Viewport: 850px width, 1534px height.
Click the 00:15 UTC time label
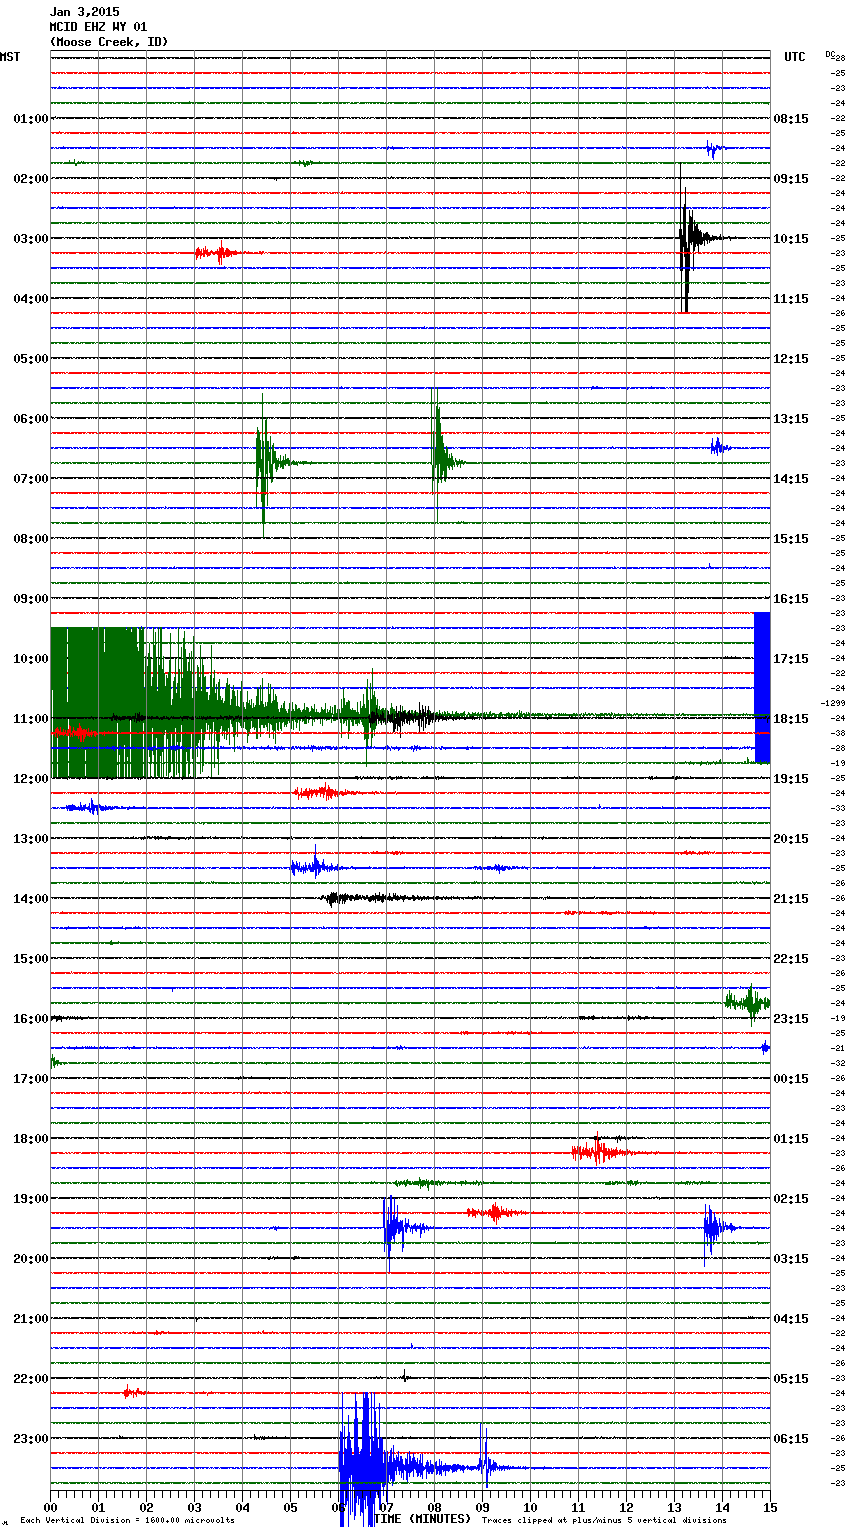coord(791,1078)
